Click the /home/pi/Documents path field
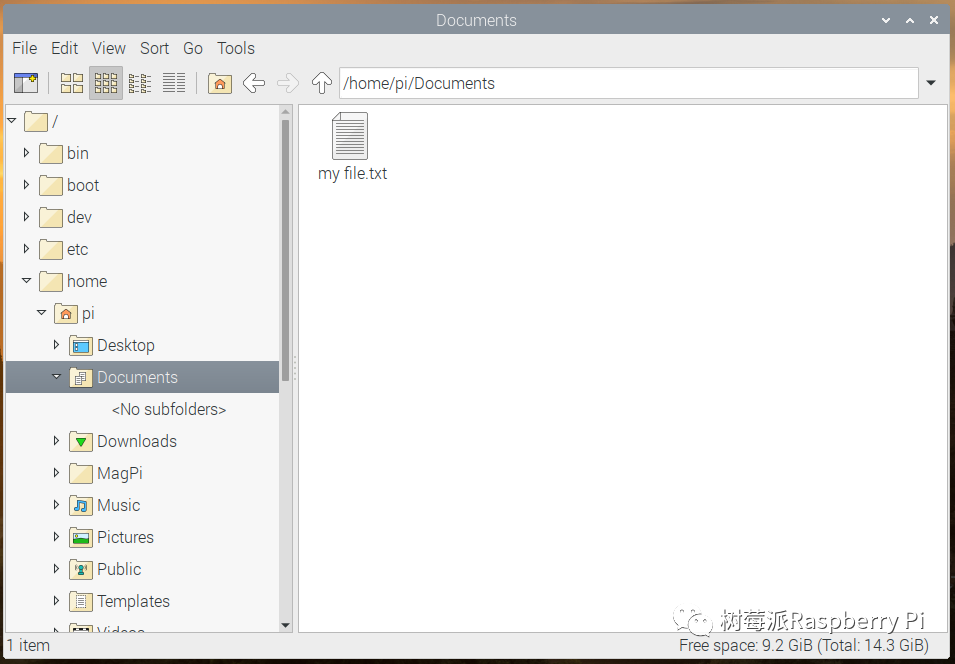This screenshot has height=664, width=955. point(628,83)
